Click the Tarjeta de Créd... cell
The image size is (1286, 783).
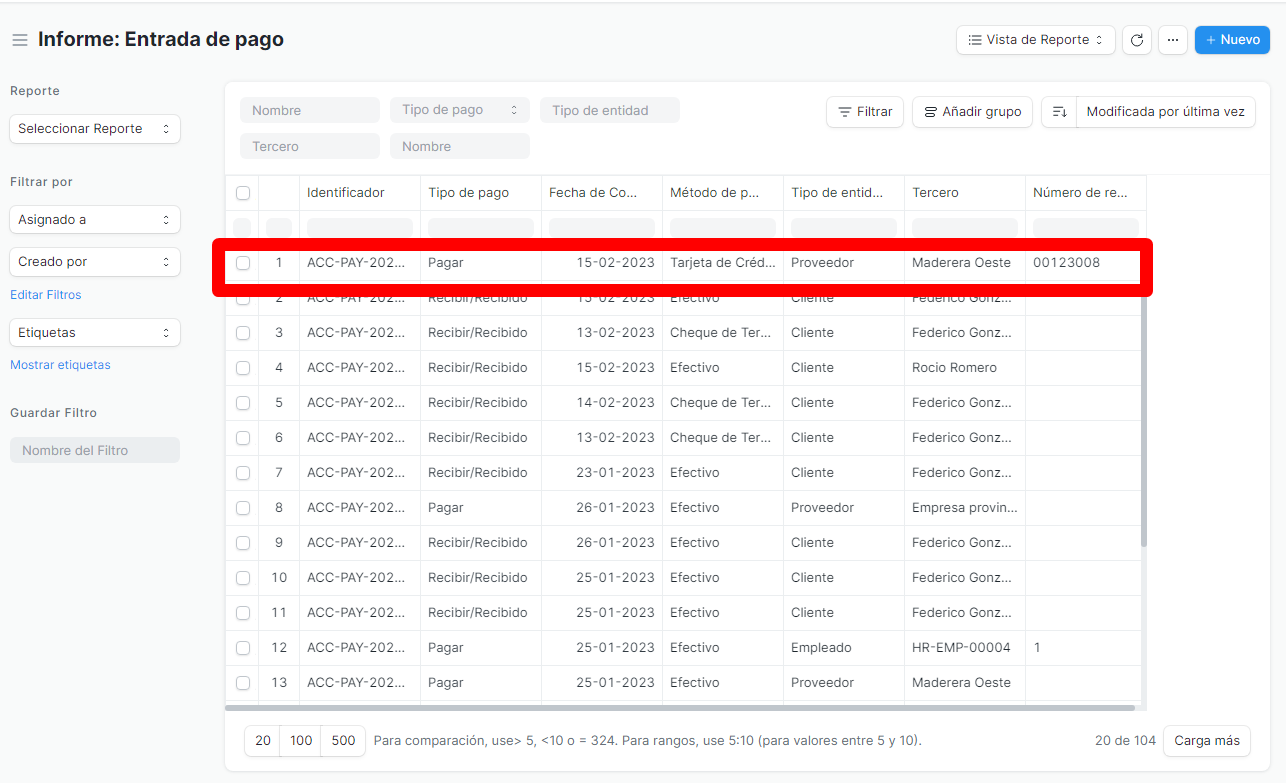(723, 263)
